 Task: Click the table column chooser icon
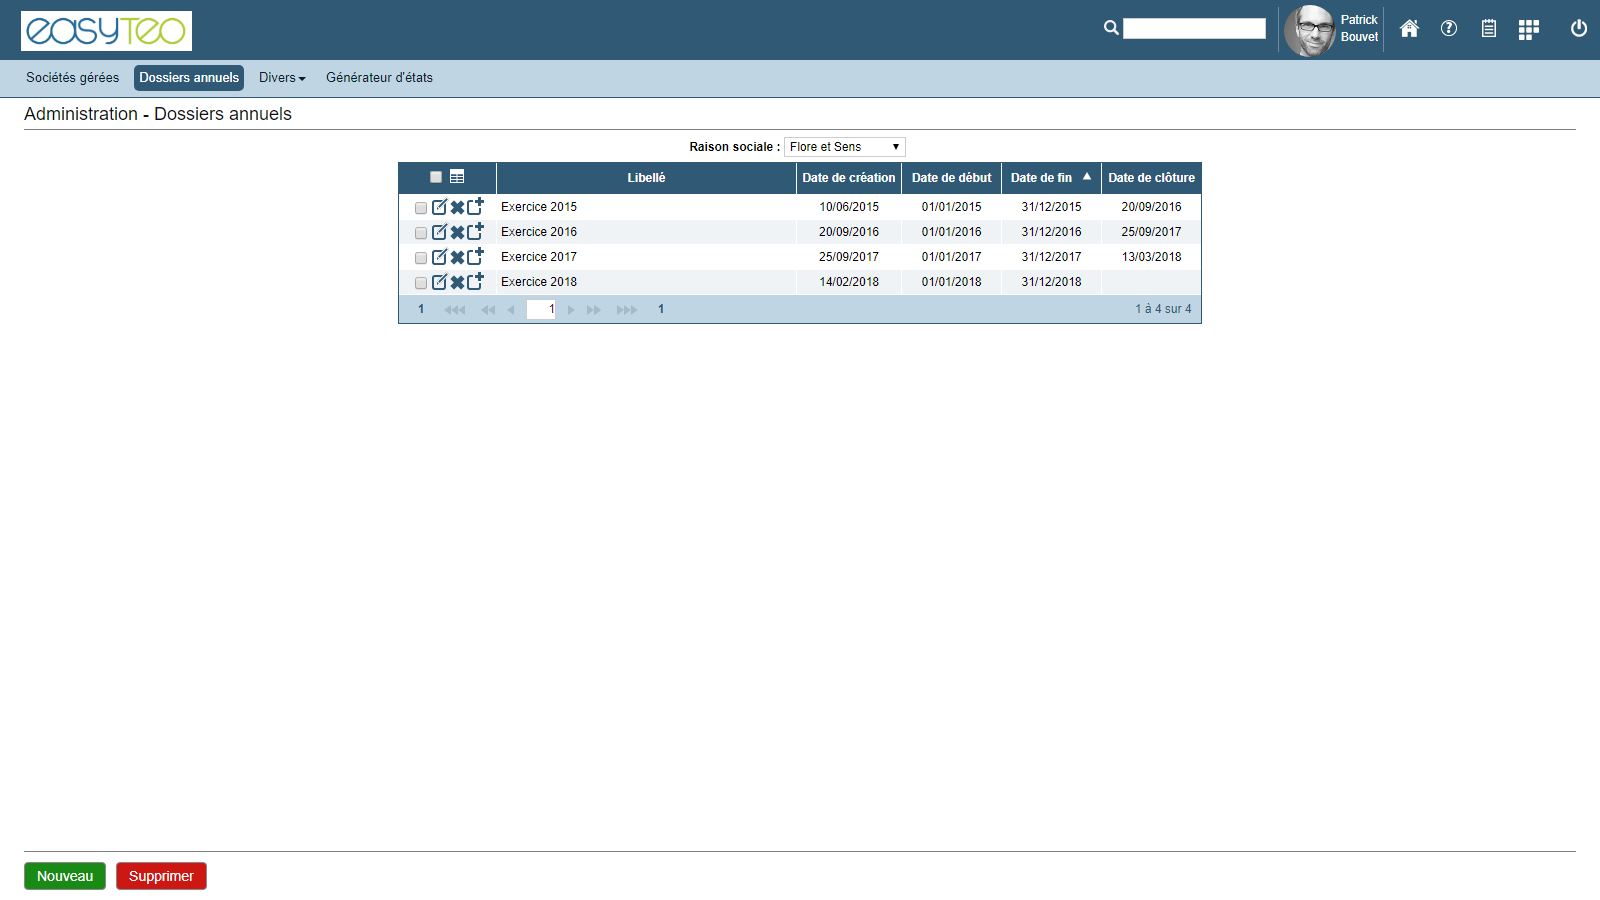coord(457,177)
